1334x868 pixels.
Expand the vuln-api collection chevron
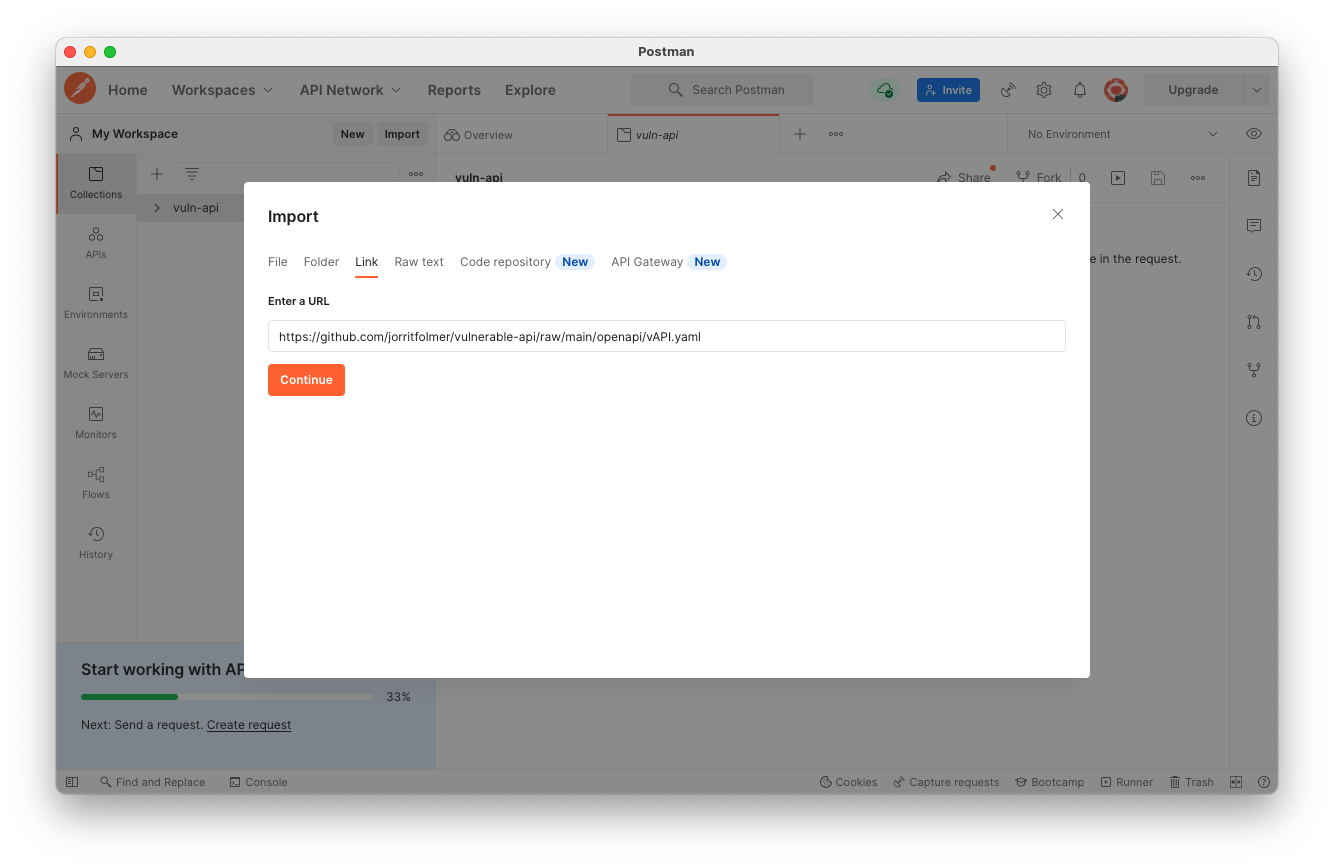coord(157,208)
